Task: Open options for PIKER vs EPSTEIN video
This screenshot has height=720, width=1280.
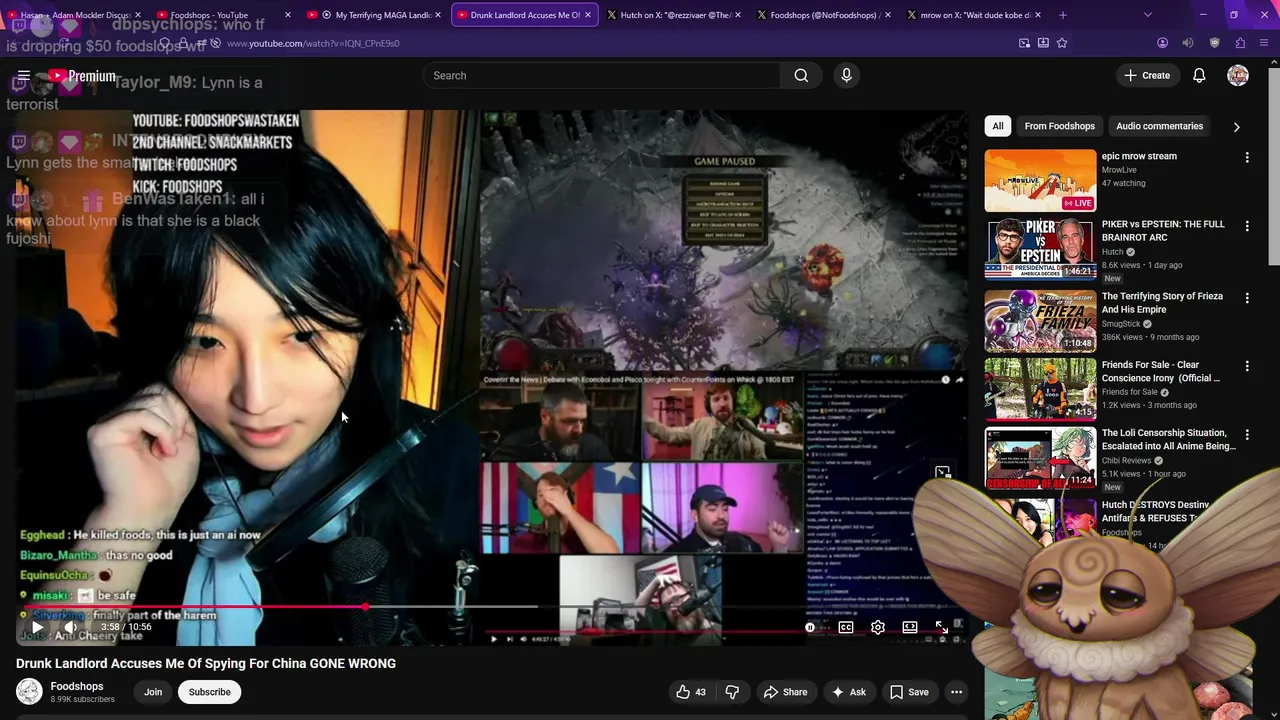Action: (x=1247, y=226)
